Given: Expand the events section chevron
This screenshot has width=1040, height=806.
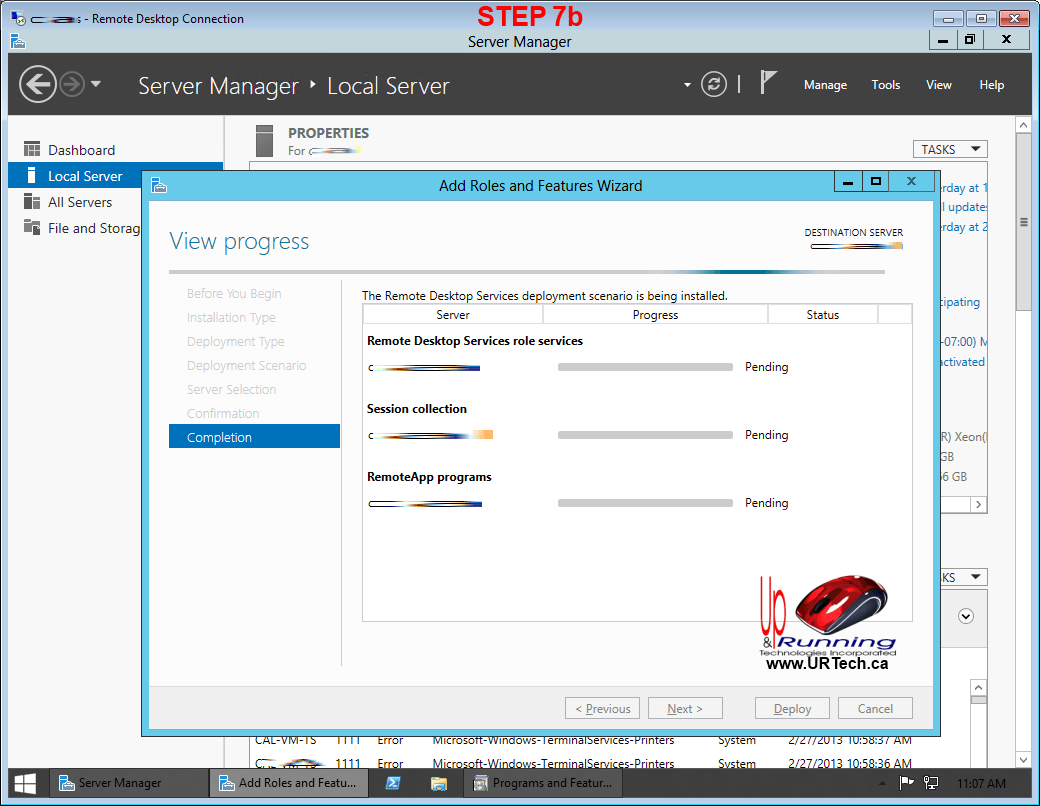Looking at the screenshot, I should [965, 616].
